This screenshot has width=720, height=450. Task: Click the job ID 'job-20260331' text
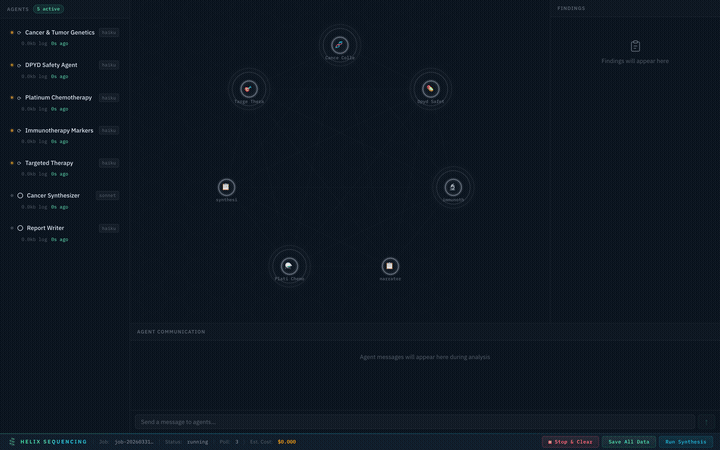click(134, 442)
